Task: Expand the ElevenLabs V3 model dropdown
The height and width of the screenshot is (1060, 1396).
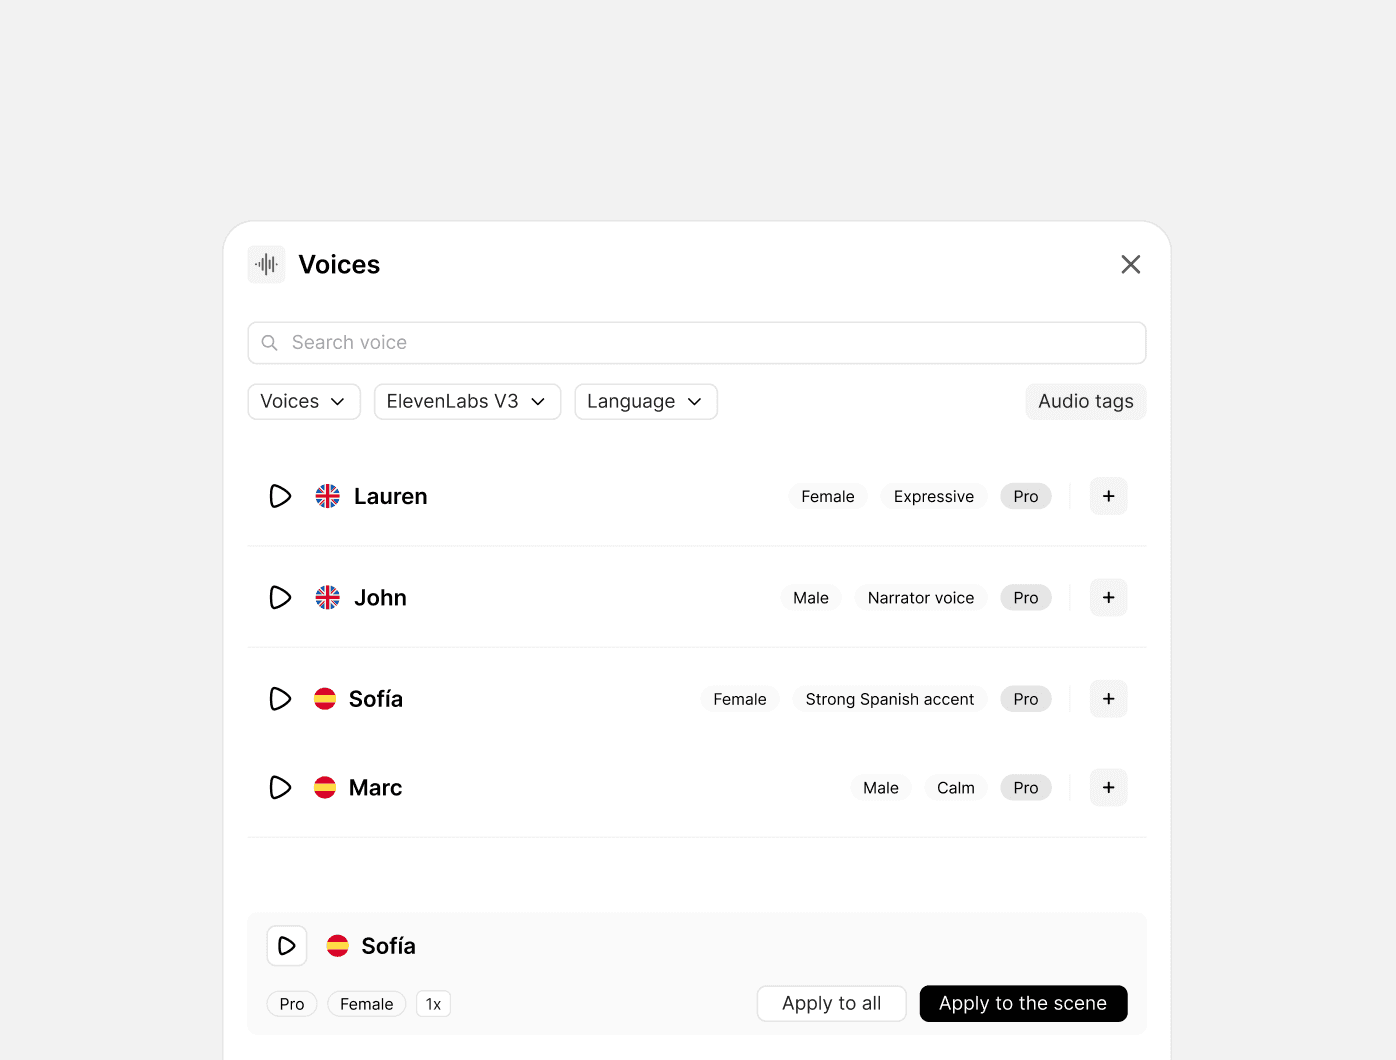Action: click(x=467, y=401)
